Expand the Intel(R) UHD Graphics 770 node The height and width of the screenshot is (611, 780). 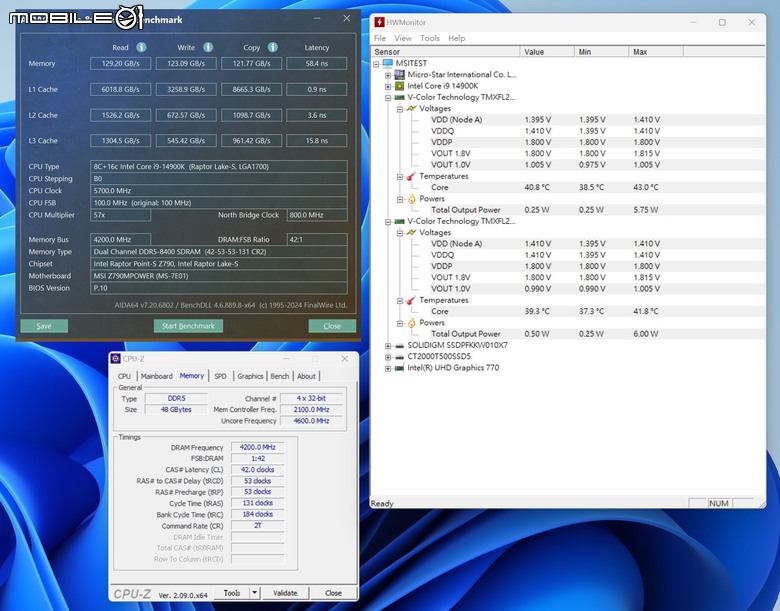pyautogui.click(x=388, y=369)
